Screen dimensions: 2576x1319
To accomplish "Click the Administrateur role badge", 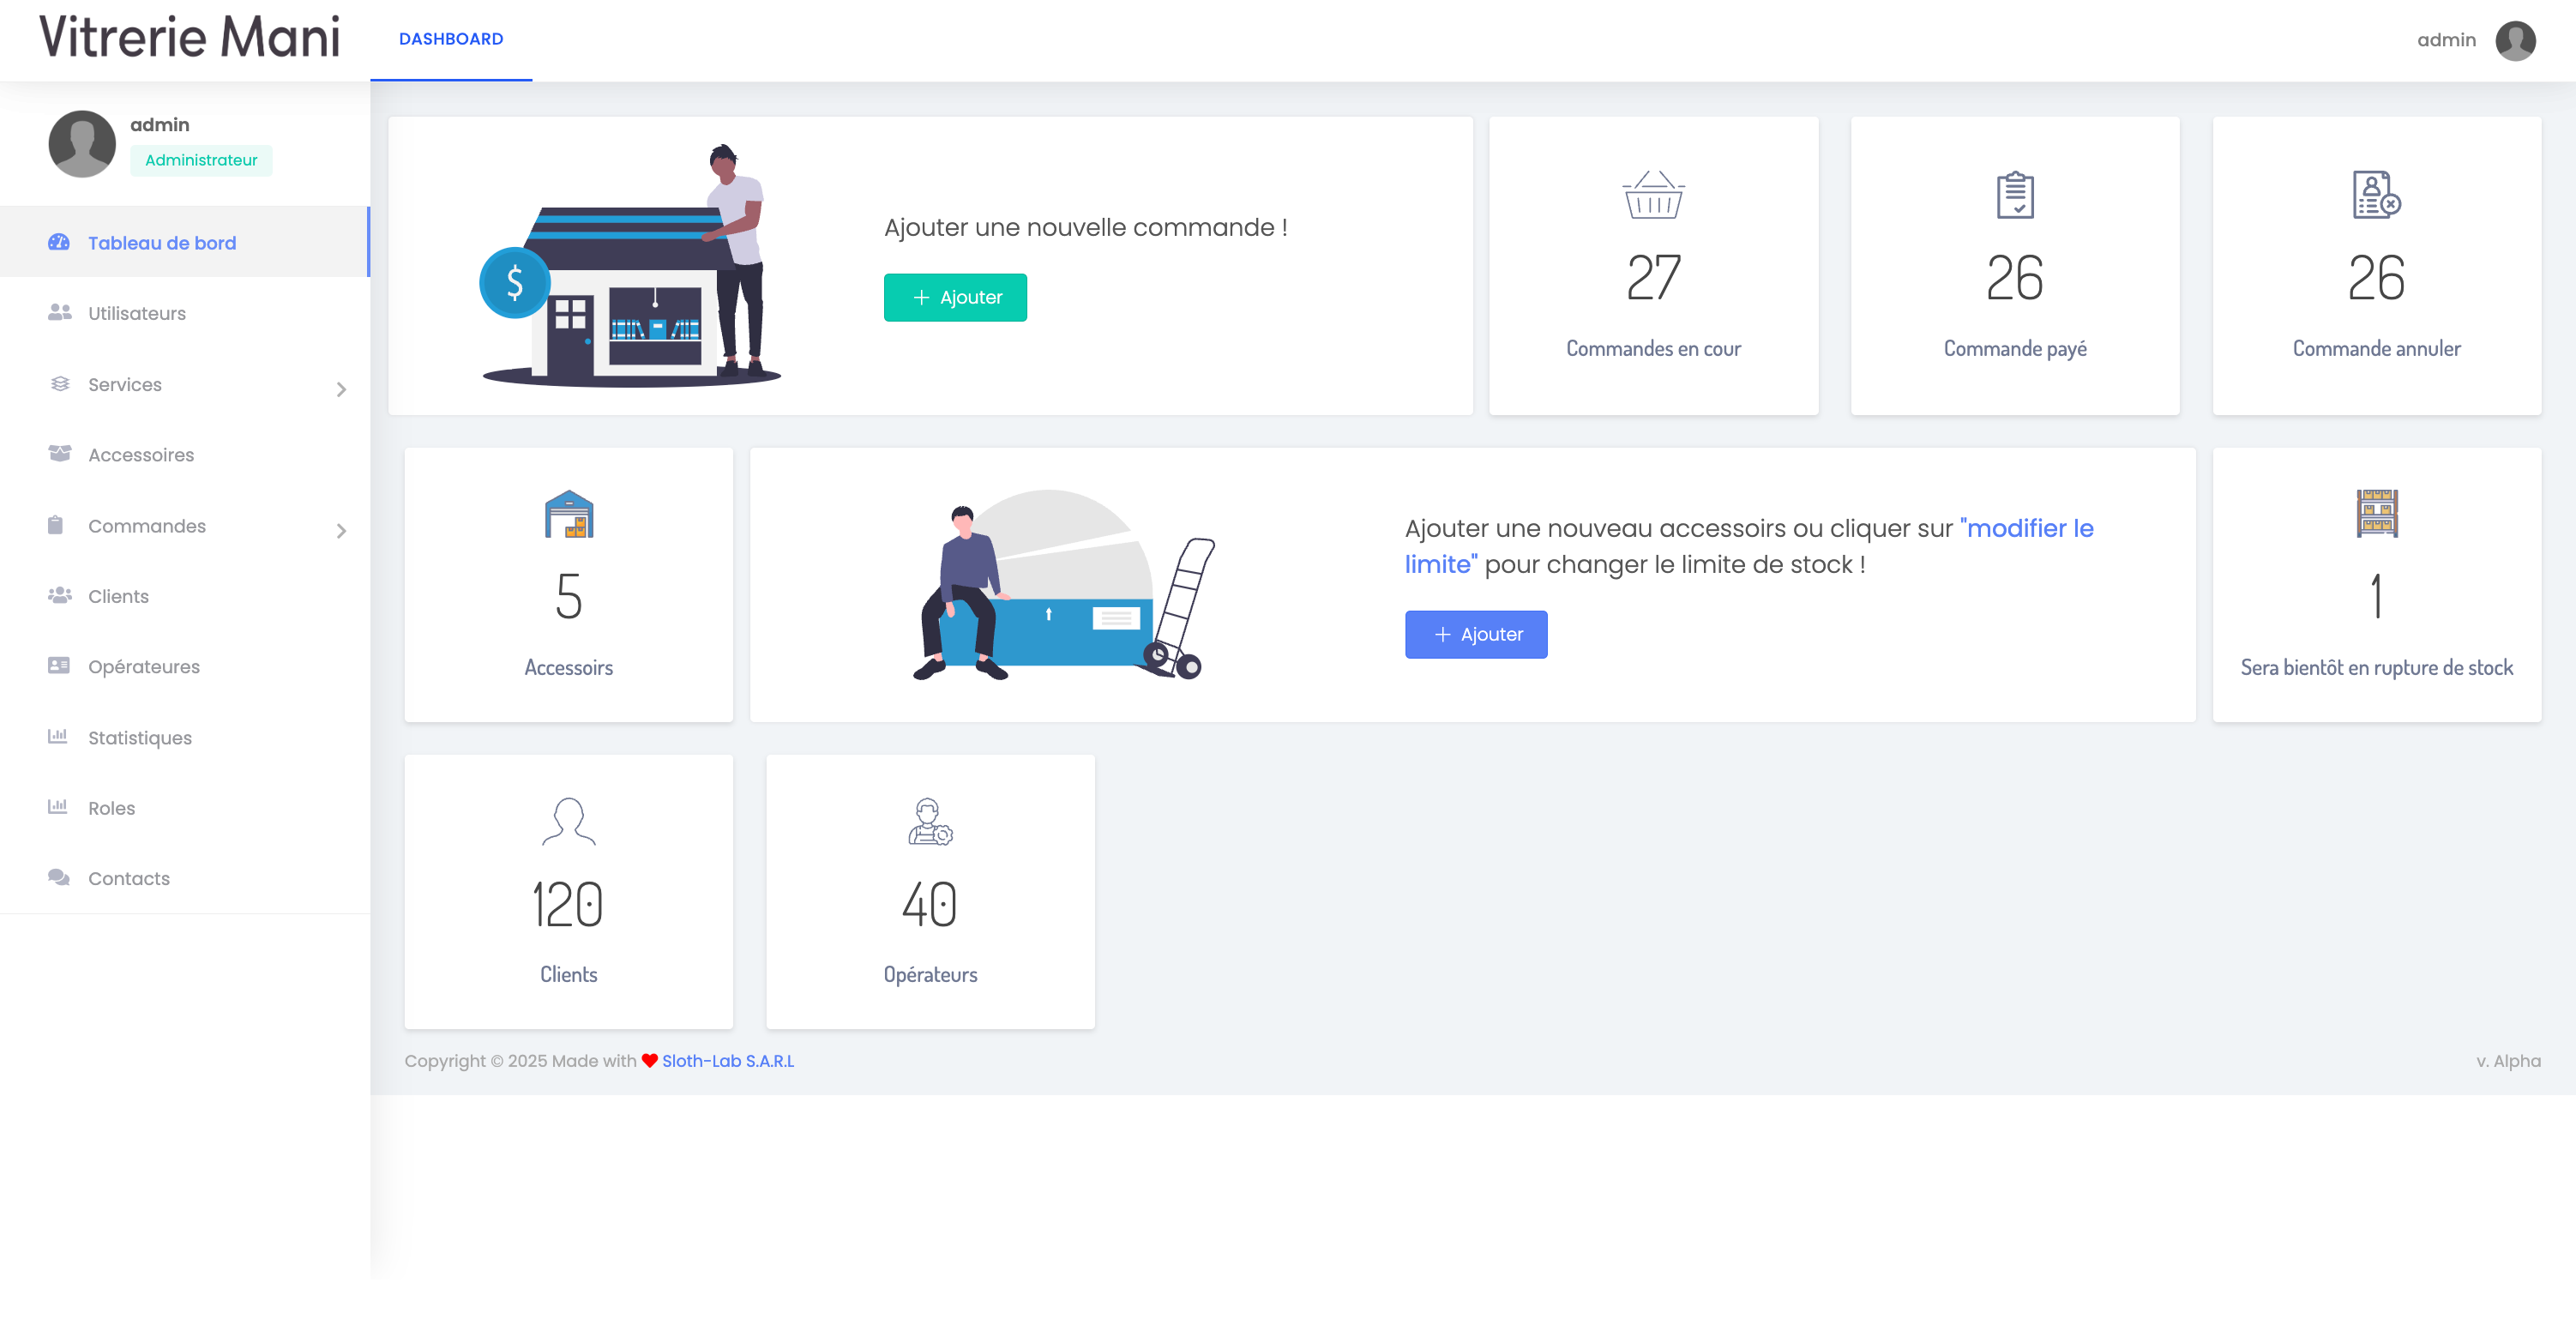I will tap(201, 160).
